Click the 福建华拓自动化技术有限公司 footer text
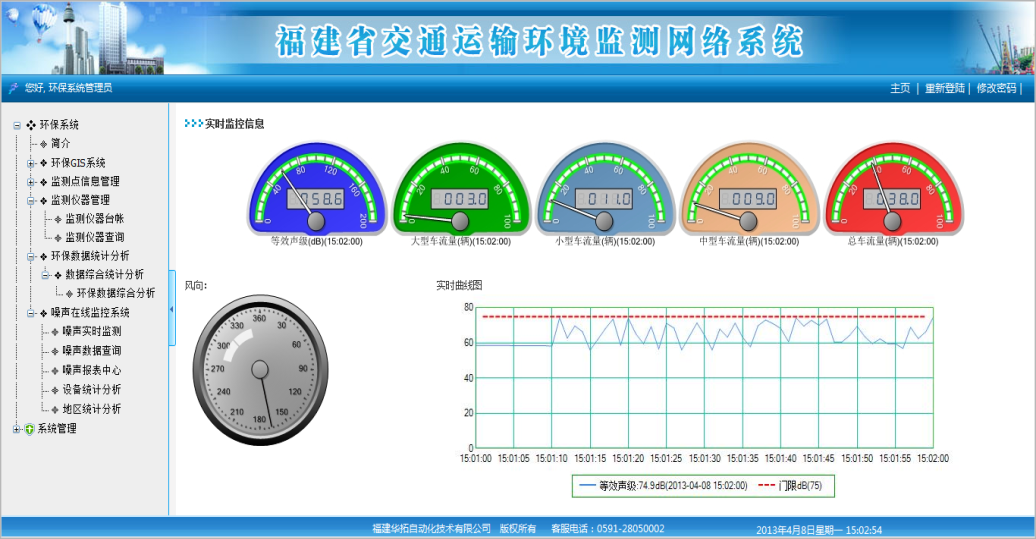 [431, 528]
